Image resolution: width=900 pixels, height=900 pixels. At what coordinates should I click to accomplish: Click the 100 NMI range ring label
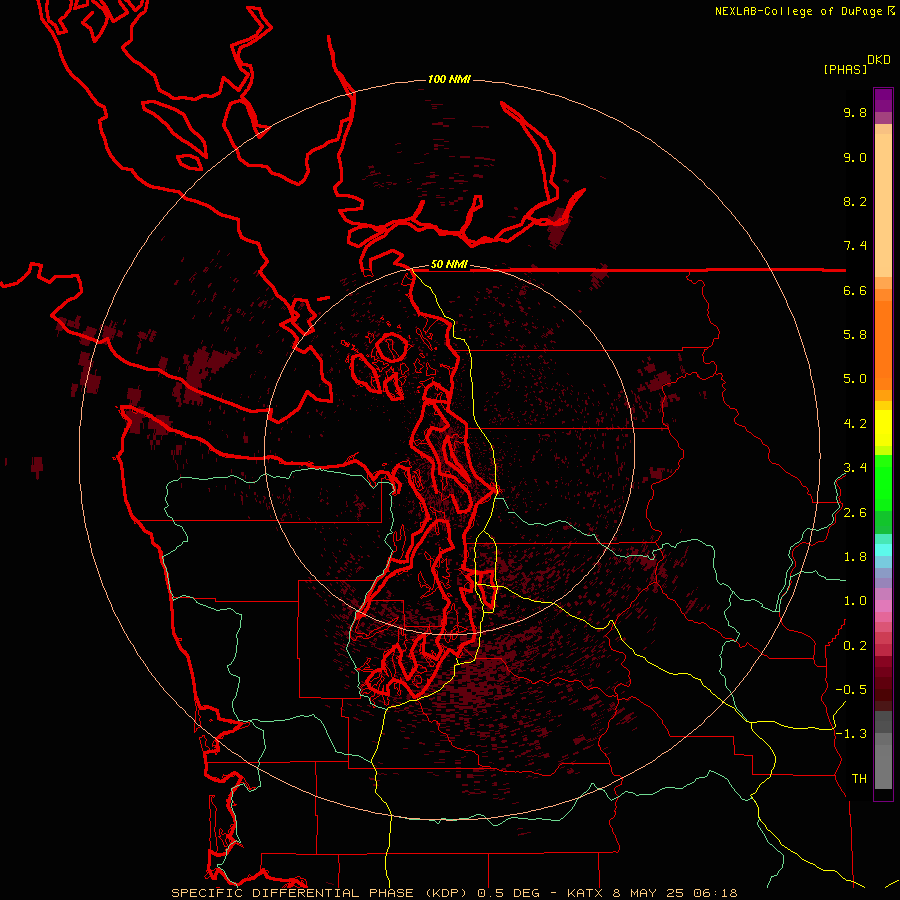[449, 79]
